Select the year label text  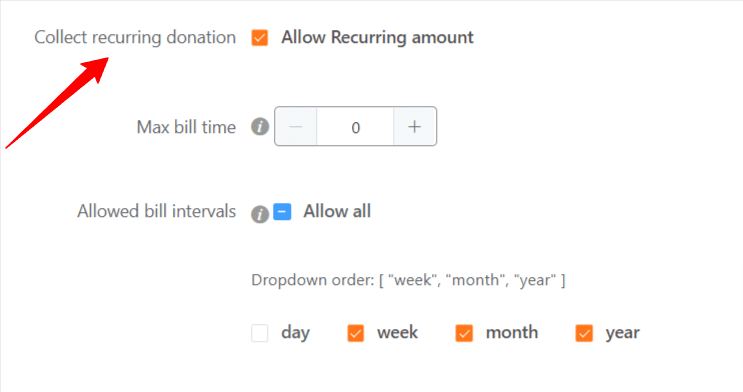623,334
